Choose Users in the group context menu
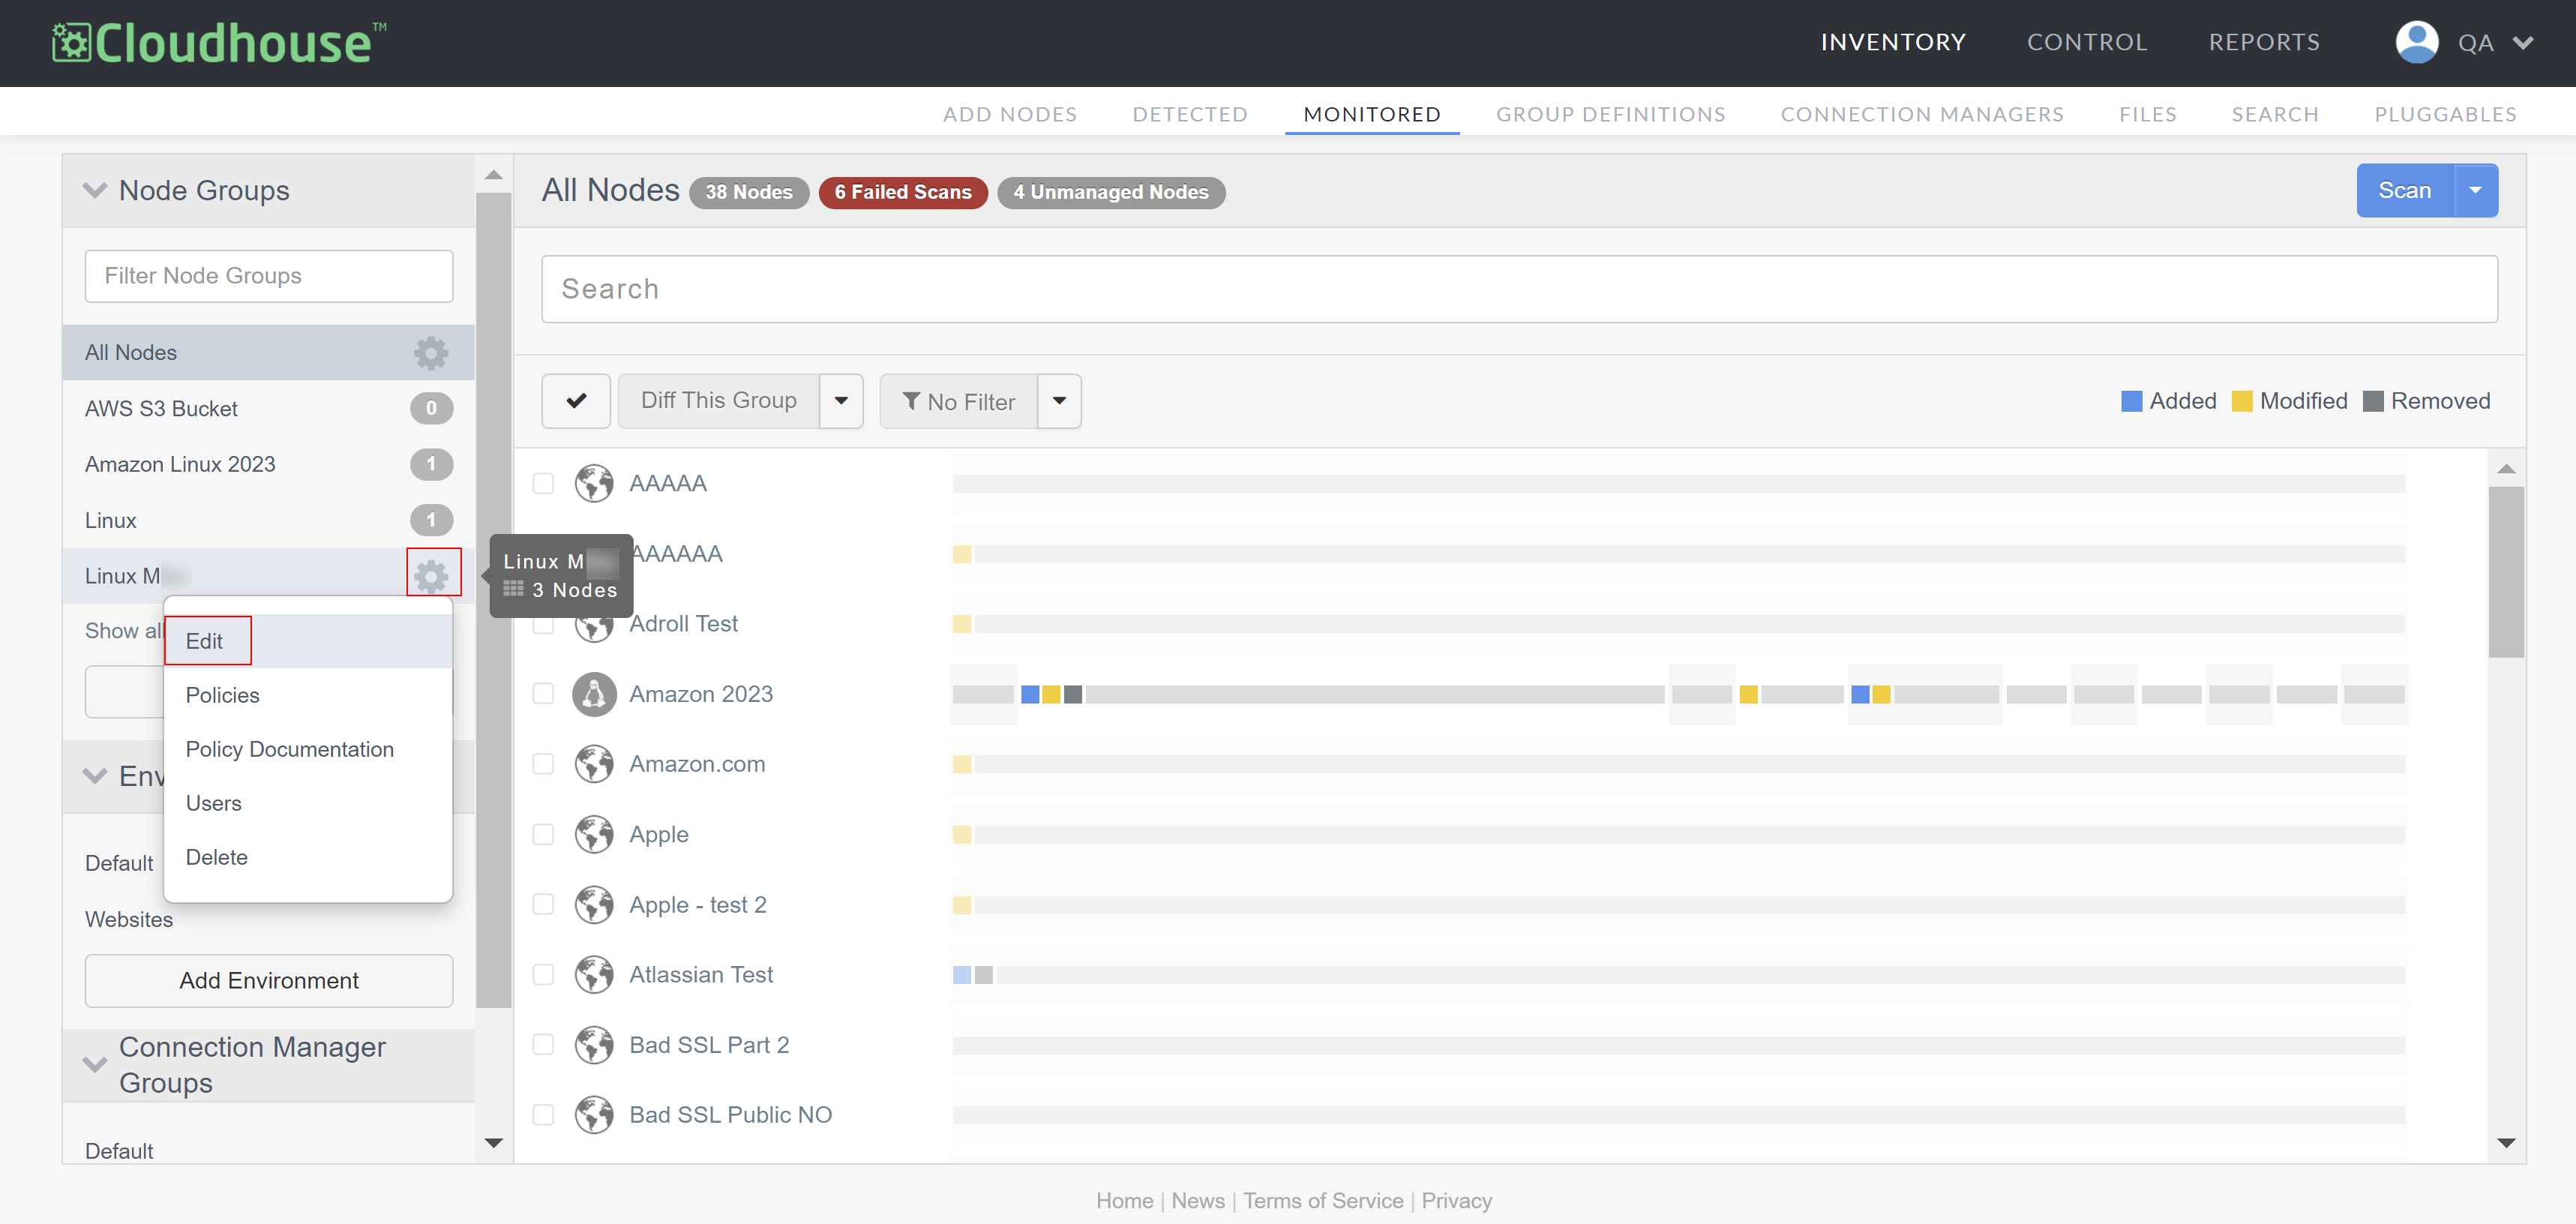Viewport: 2576px width, 1224px height. [308, 803]
